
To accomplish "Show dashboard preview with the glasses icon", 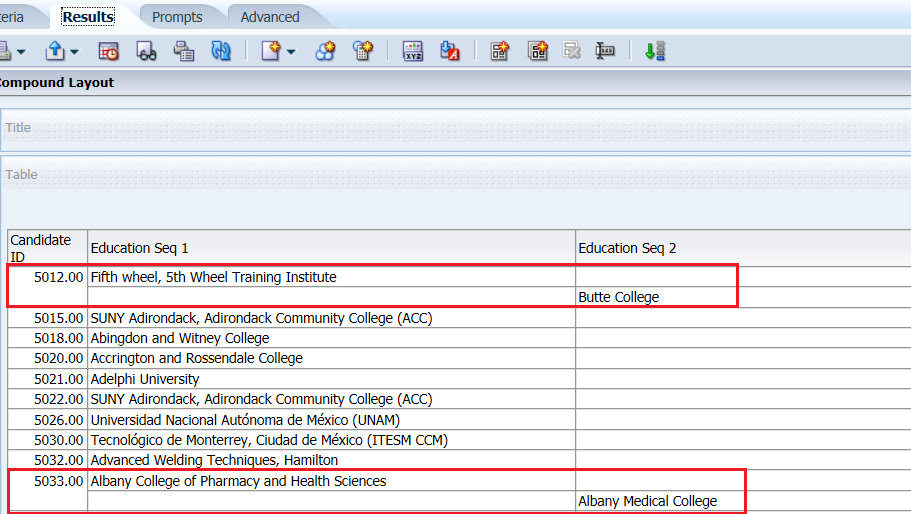I will (146, 51).
